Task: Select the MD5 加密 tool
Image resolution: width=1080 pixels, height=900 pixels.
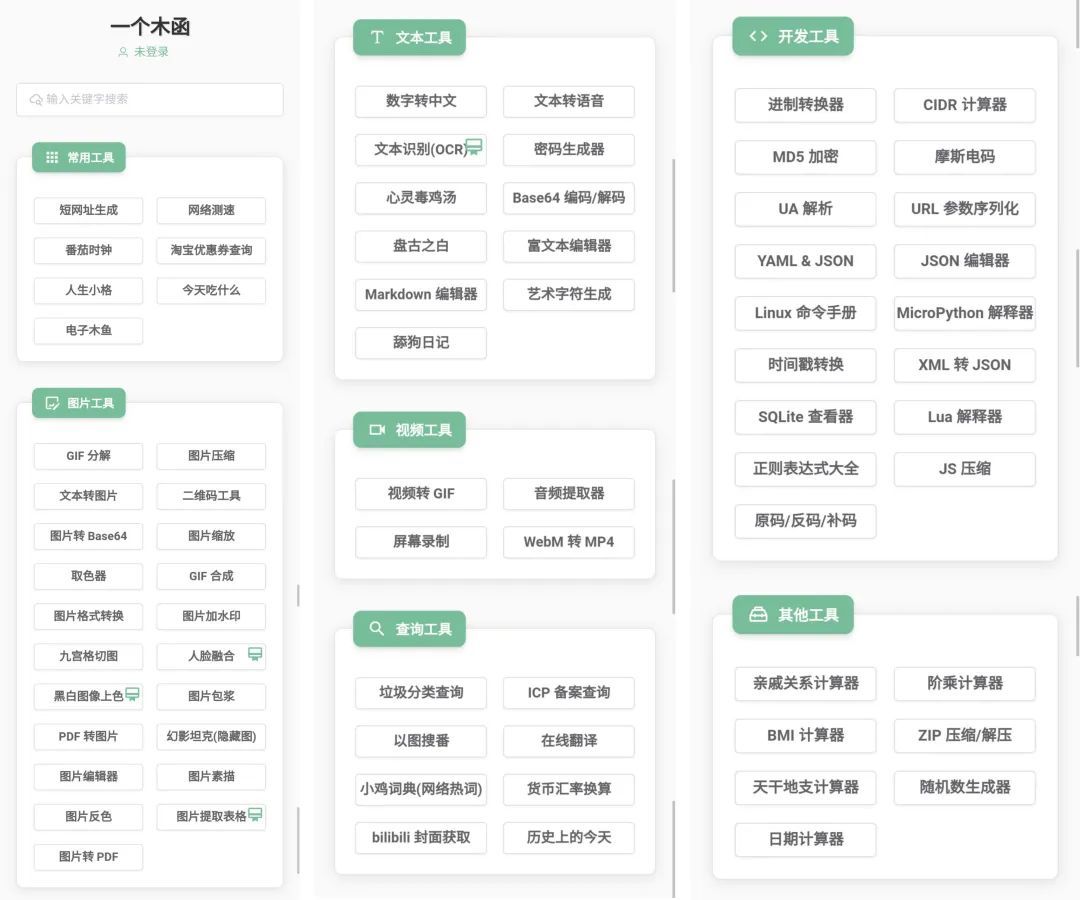Action: [x=805, y=157]
